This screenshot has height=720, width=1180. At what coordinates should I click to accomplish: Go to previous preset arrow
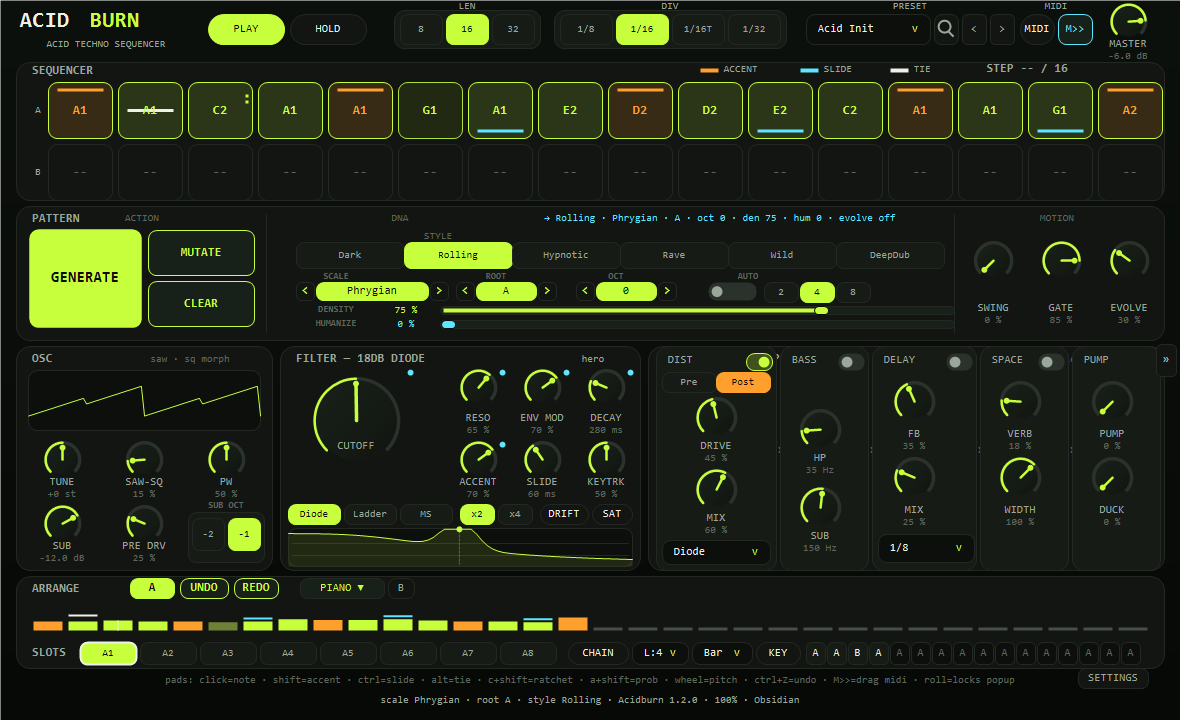[x=974, y=29]
